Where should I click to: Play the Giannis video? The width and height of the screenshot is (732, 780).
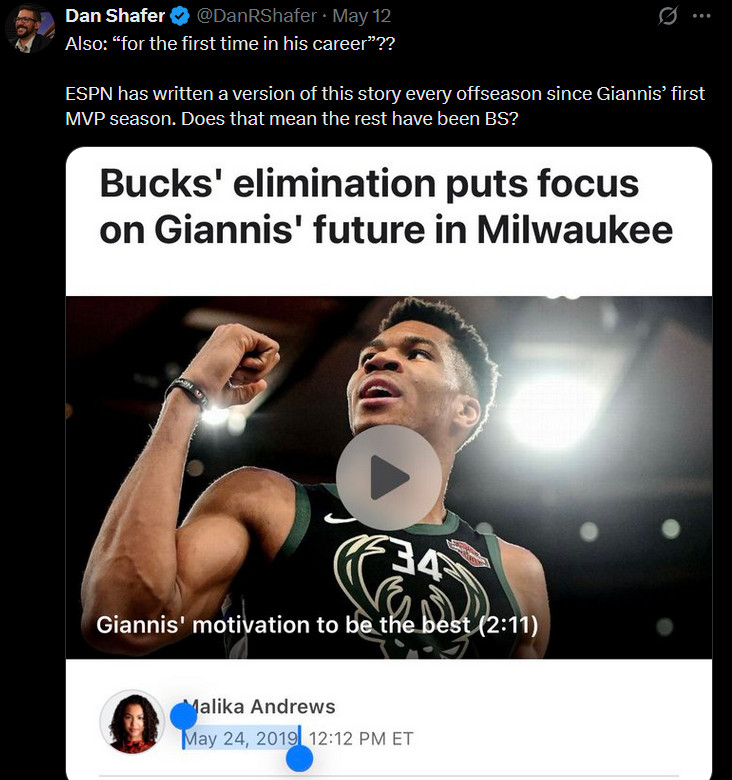[x=388, y=477]
